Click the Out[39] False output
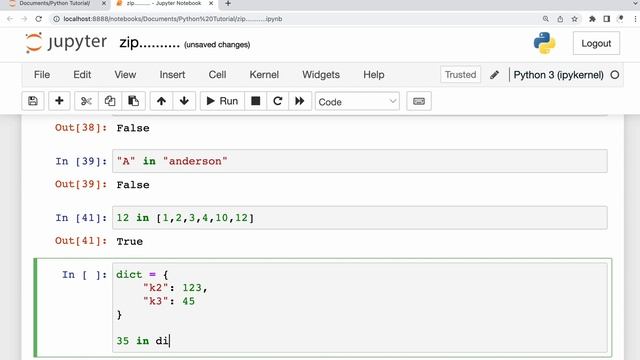 [133, 185]
